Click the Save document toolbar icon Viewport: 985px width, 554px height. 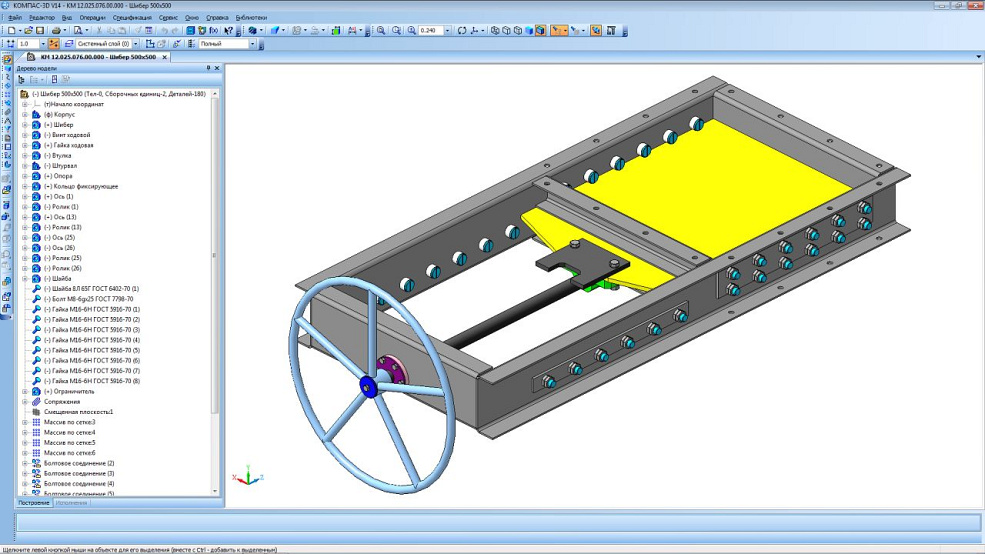coord(41,31)
